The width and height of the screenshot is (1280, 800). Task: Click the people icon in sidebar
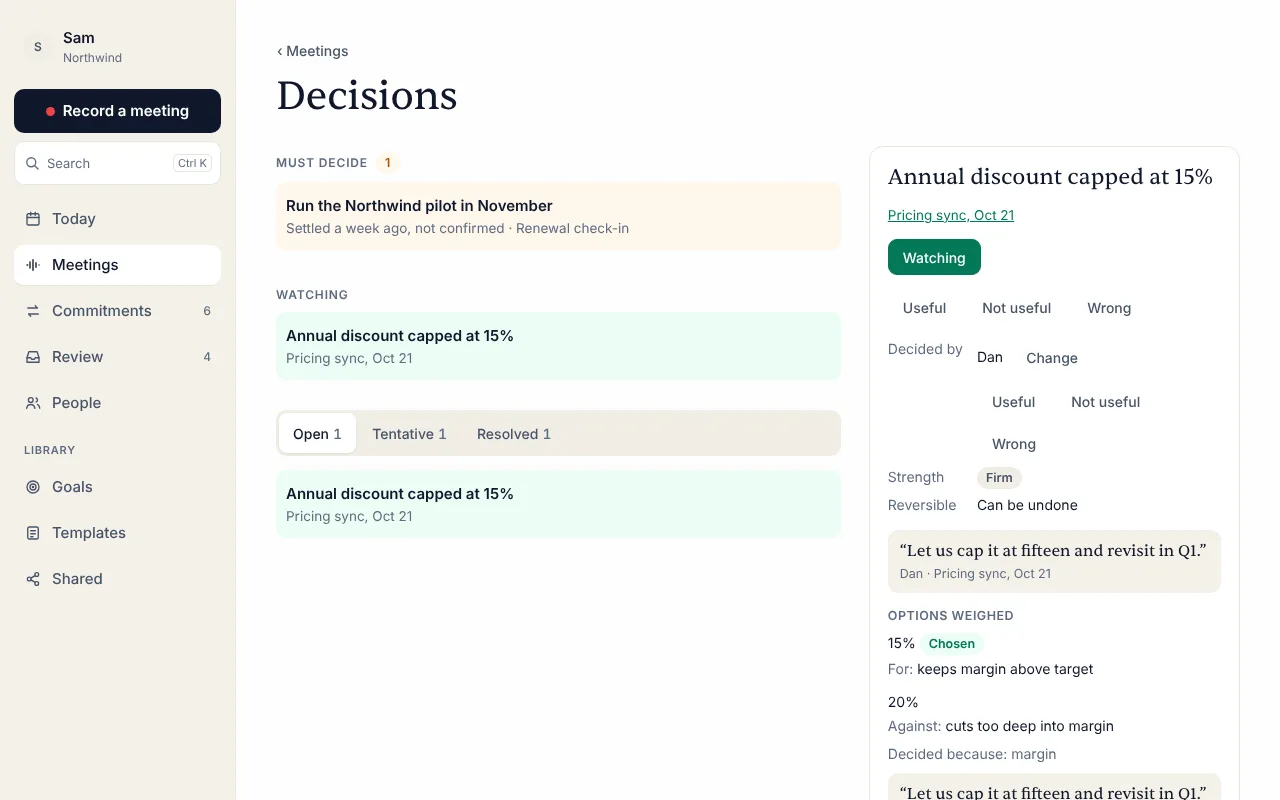click(x=33, y=403)
